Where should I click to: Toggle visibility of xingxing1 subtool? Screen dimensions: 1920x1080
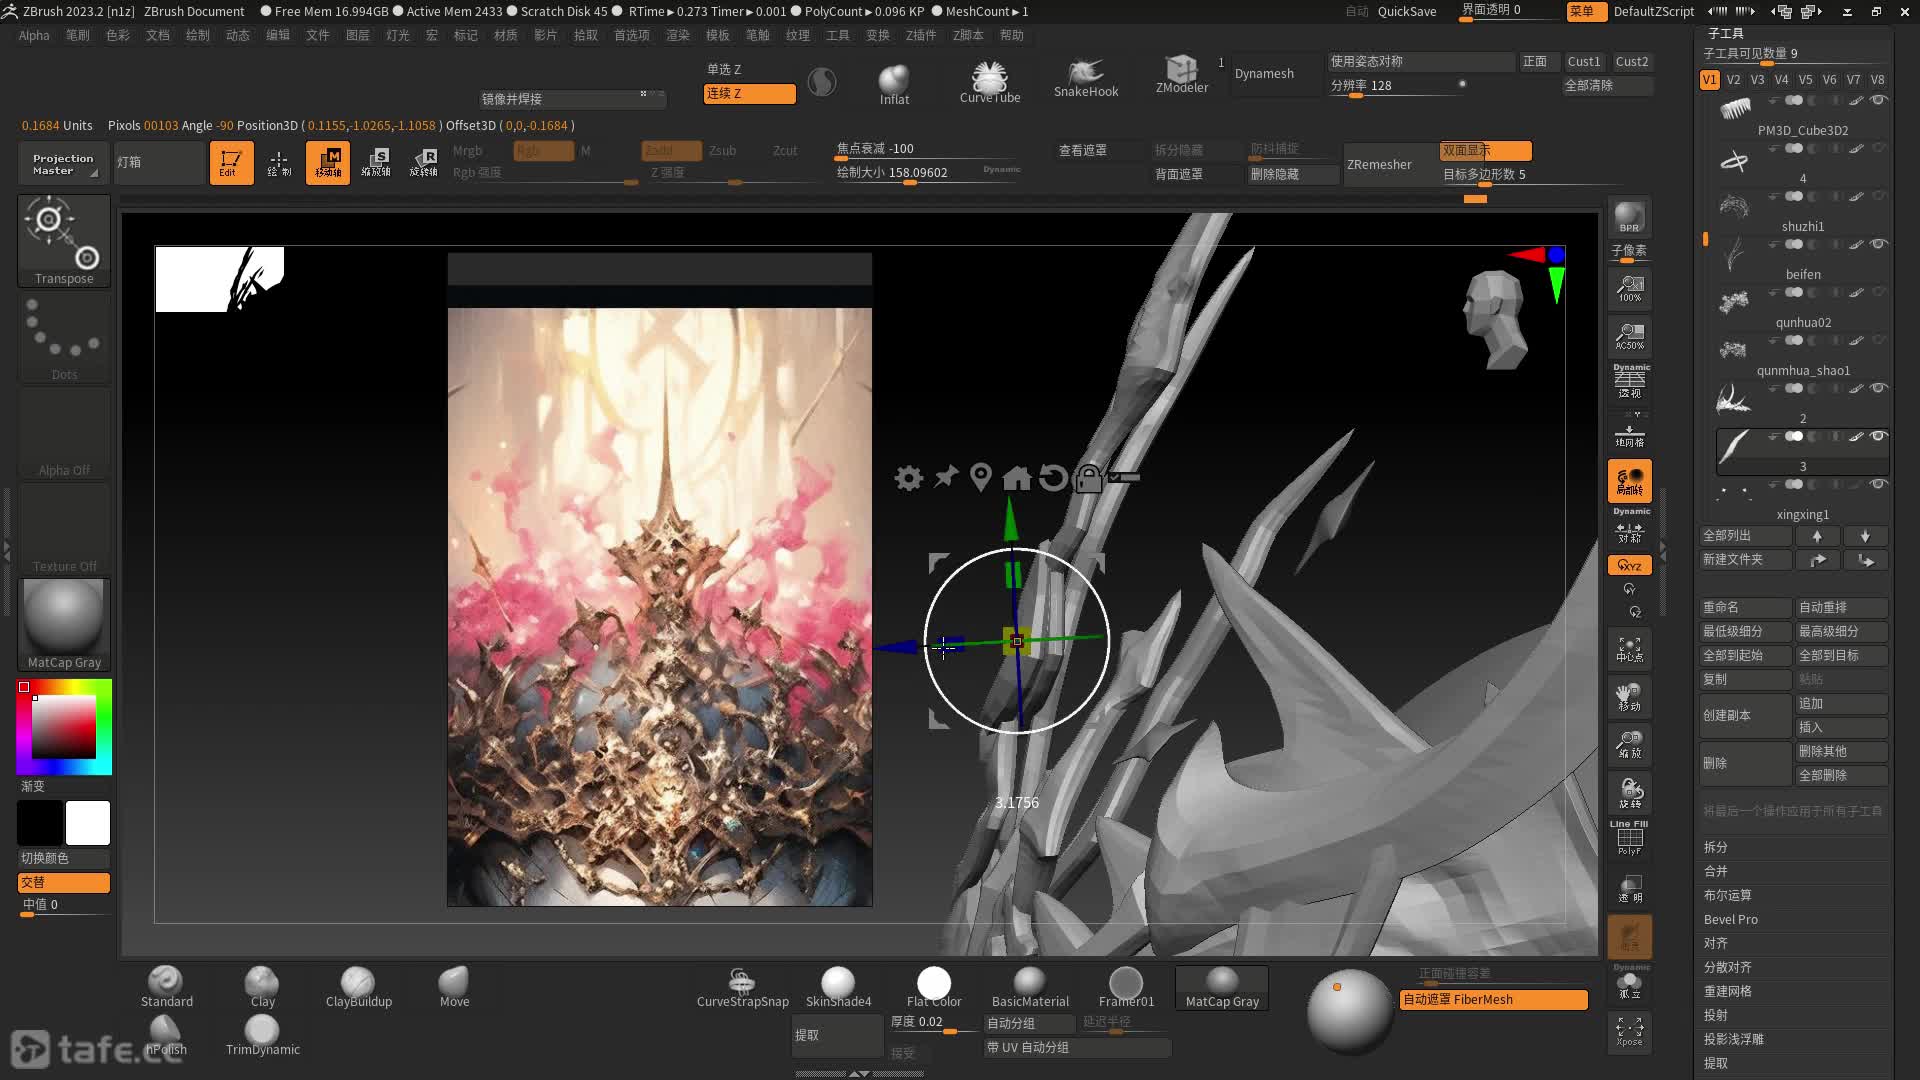(x=1879, y=484)
